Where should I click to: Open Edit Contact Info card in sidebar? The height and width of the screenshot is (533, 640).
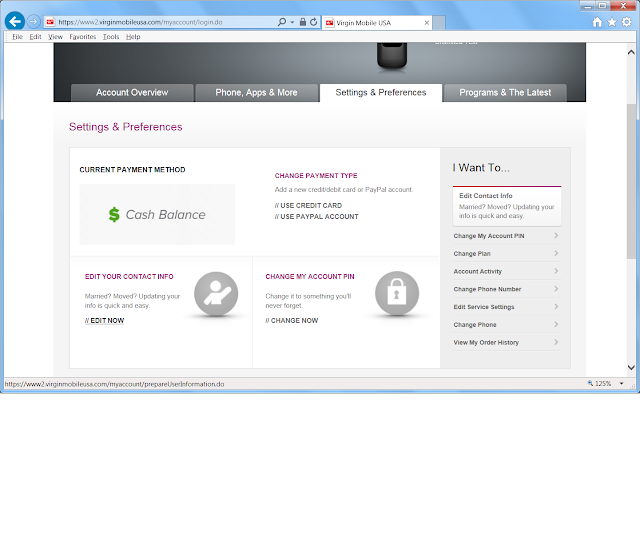tap(507, 206)
